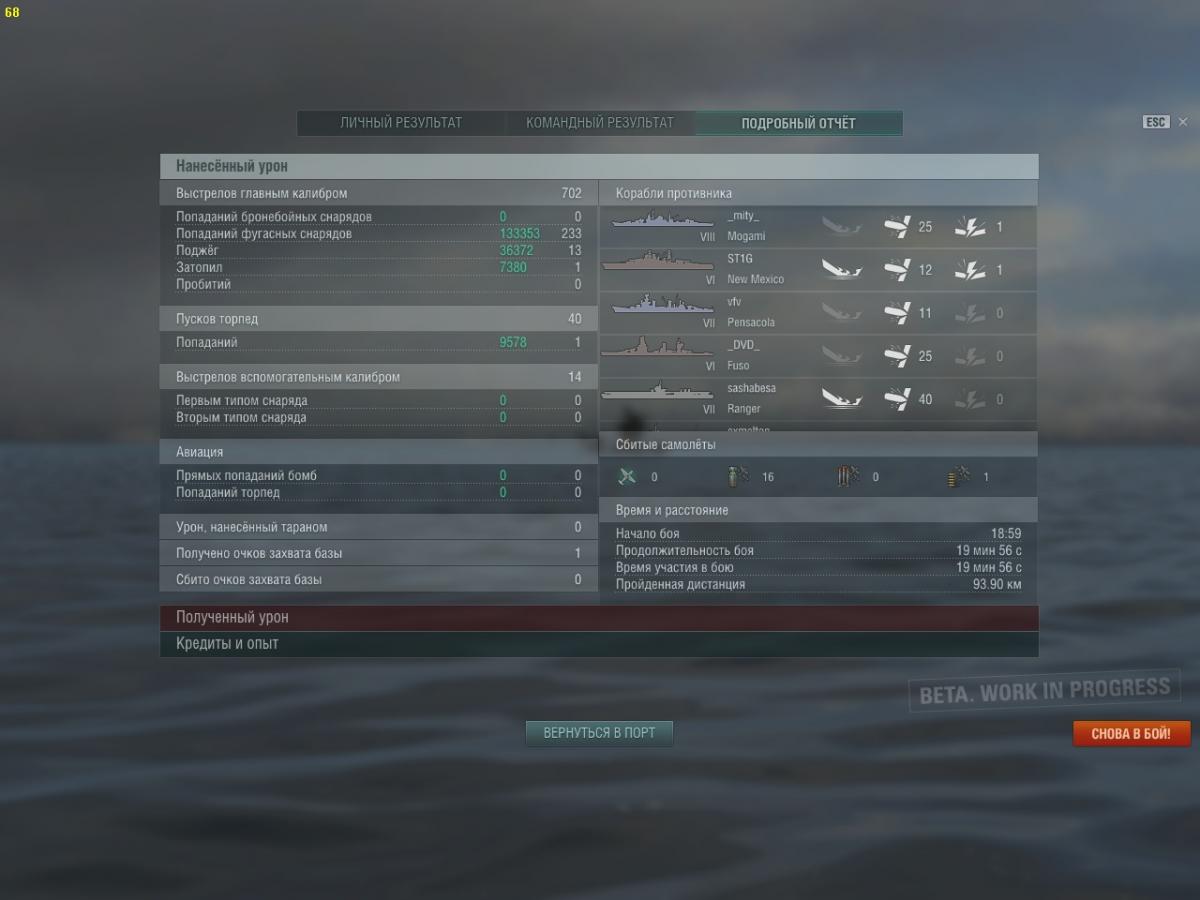Image resolution: width=1200 pixels, height=900 pixels.
Task: Click fire icon in Mogami row
Action: [x=969, y=227]
